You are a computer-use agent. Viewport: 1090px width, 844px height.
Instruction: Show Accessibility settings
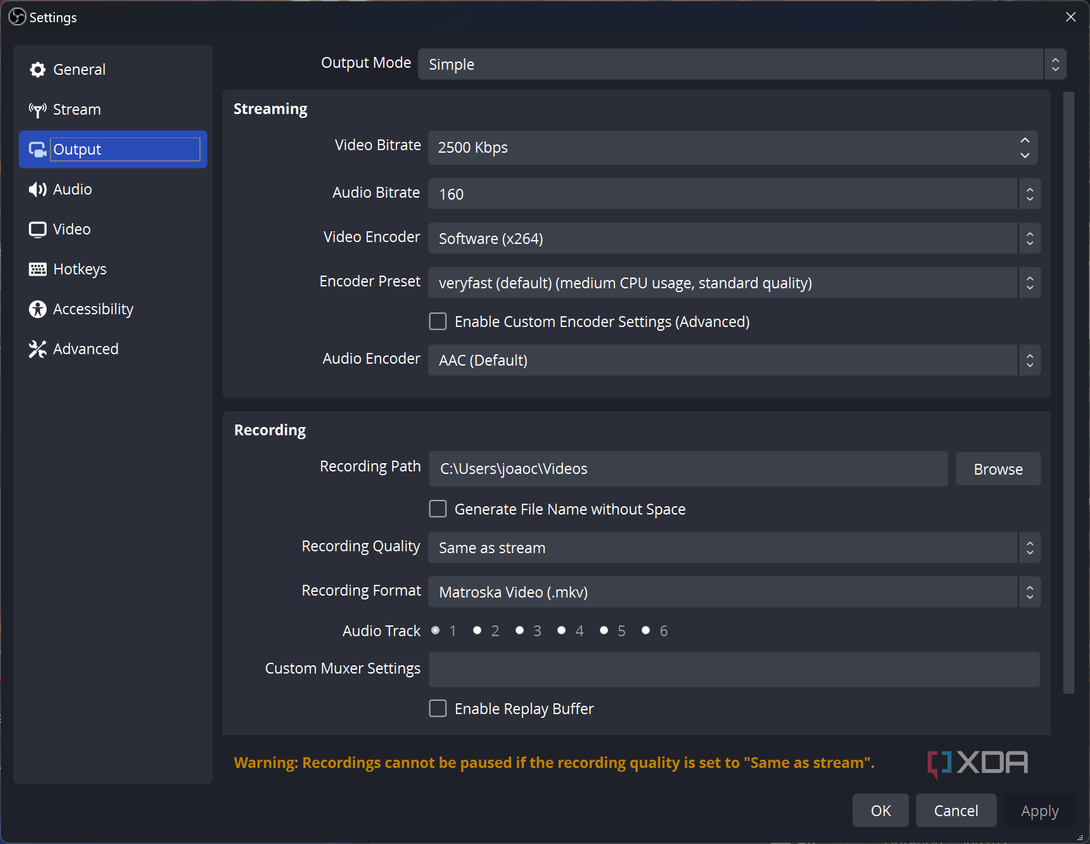113,309
